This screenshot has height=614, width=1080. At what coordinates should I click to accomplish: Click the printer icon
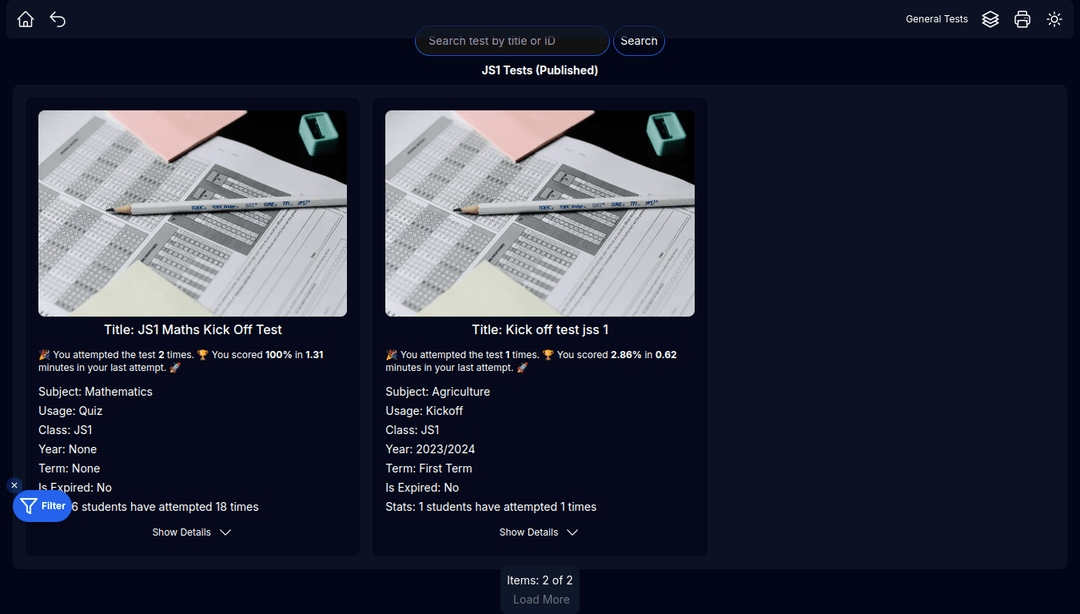tap(1022, 19)
